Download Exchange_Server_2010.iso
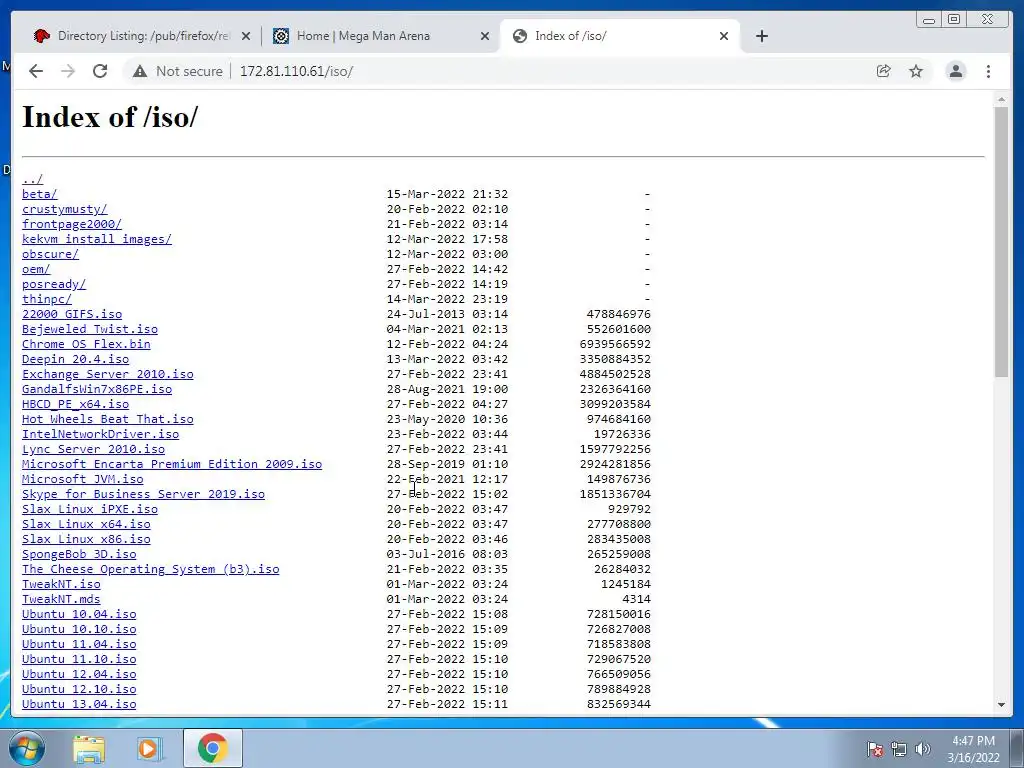1024x768 pixels. point(108,374)
